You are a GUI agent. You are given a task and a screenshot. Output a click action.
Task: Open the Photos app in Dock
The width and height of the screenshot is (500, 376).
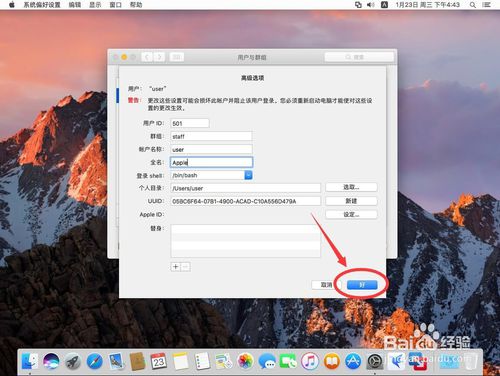tap(245, 362)
